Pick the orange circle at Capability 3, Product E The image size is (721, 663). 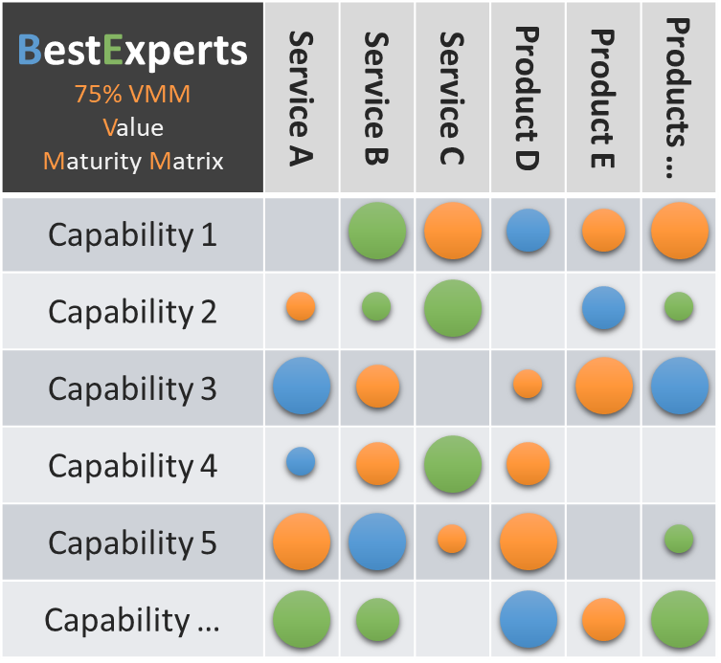(604, 386)
